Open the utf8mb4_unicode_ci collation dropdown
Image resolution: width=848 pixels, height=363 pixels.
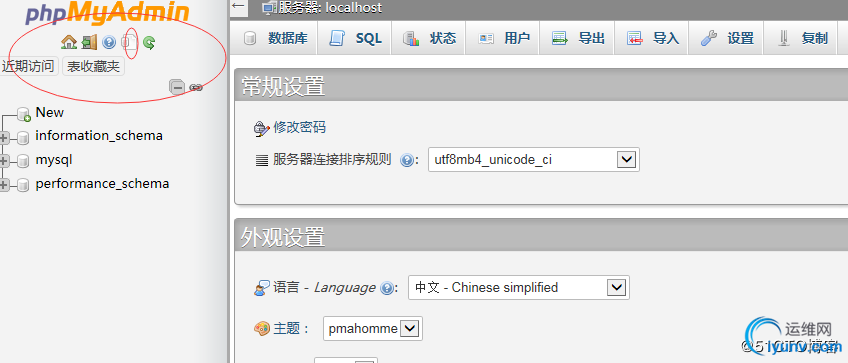534,160
